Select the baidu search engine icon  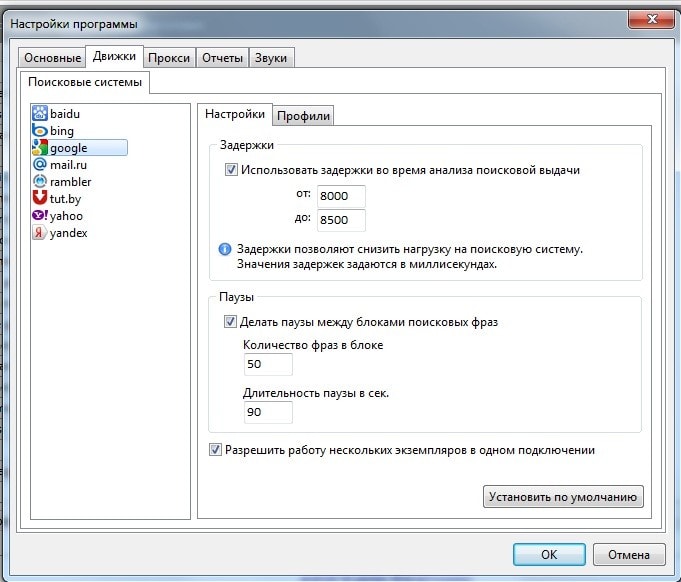[40, 114]
